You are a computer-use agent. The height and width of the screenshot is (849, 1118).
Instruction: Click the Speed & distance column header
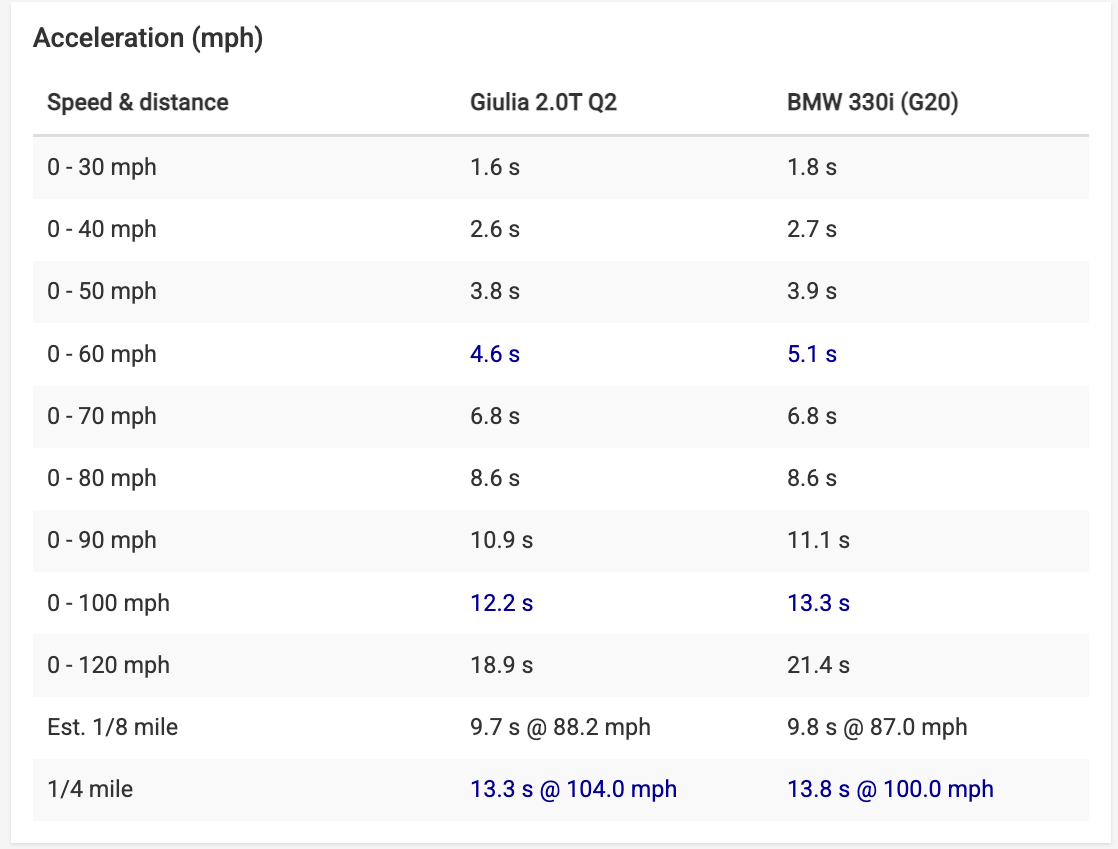[138, 102]
